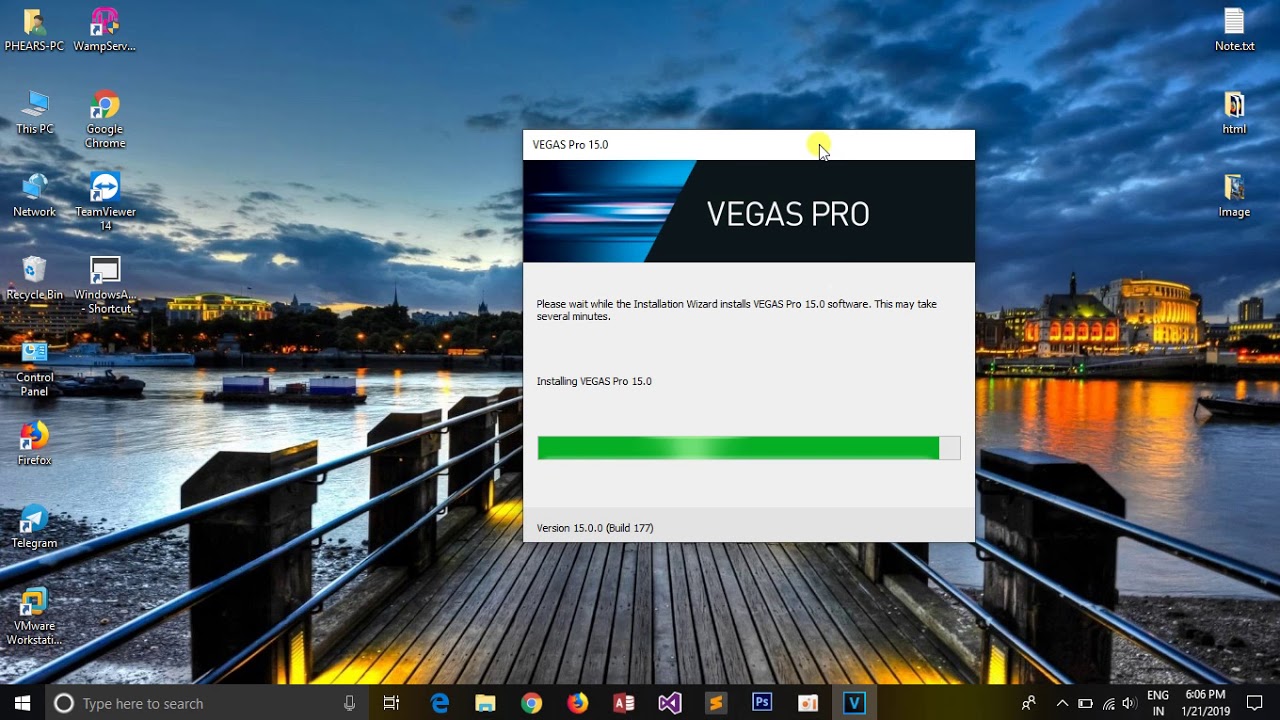This screenshot has height=720, width=1280.
Task: Check the battery status icon
Action: pyautogui.click(x=1085, y=703)
